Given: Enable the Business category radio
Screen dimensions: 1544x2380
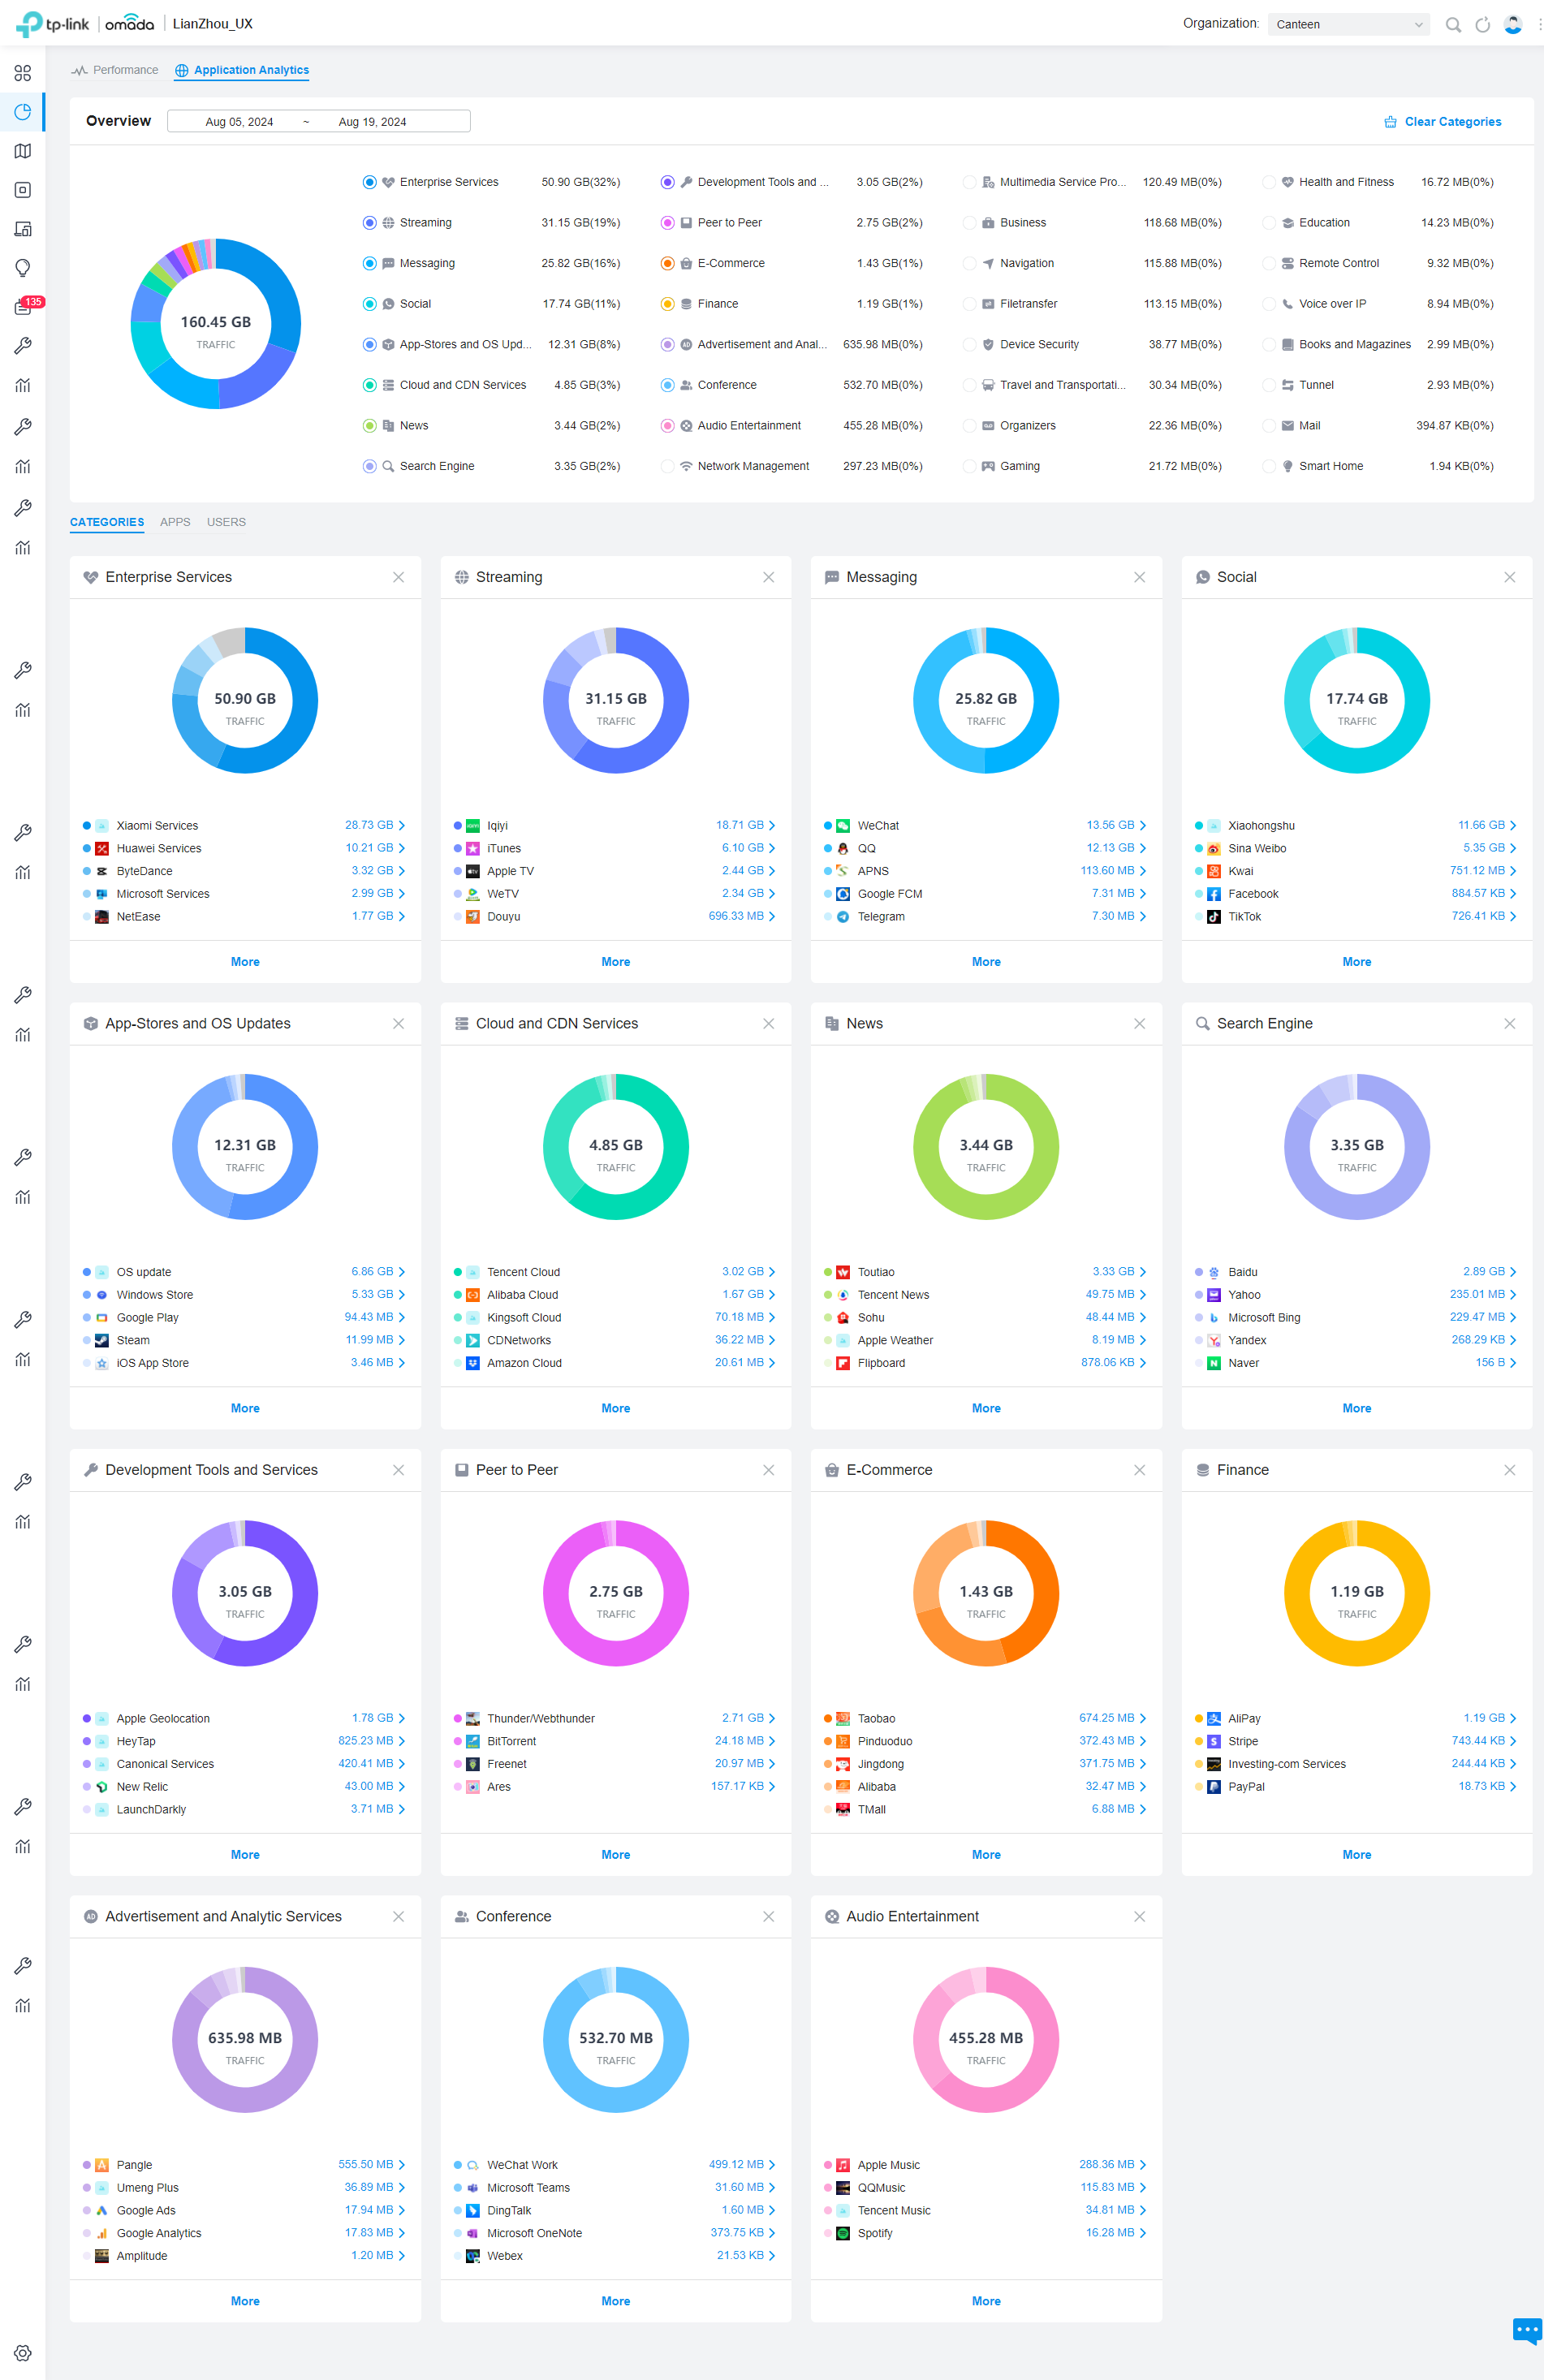Looking at the screenshot, I should coord(969,223).
